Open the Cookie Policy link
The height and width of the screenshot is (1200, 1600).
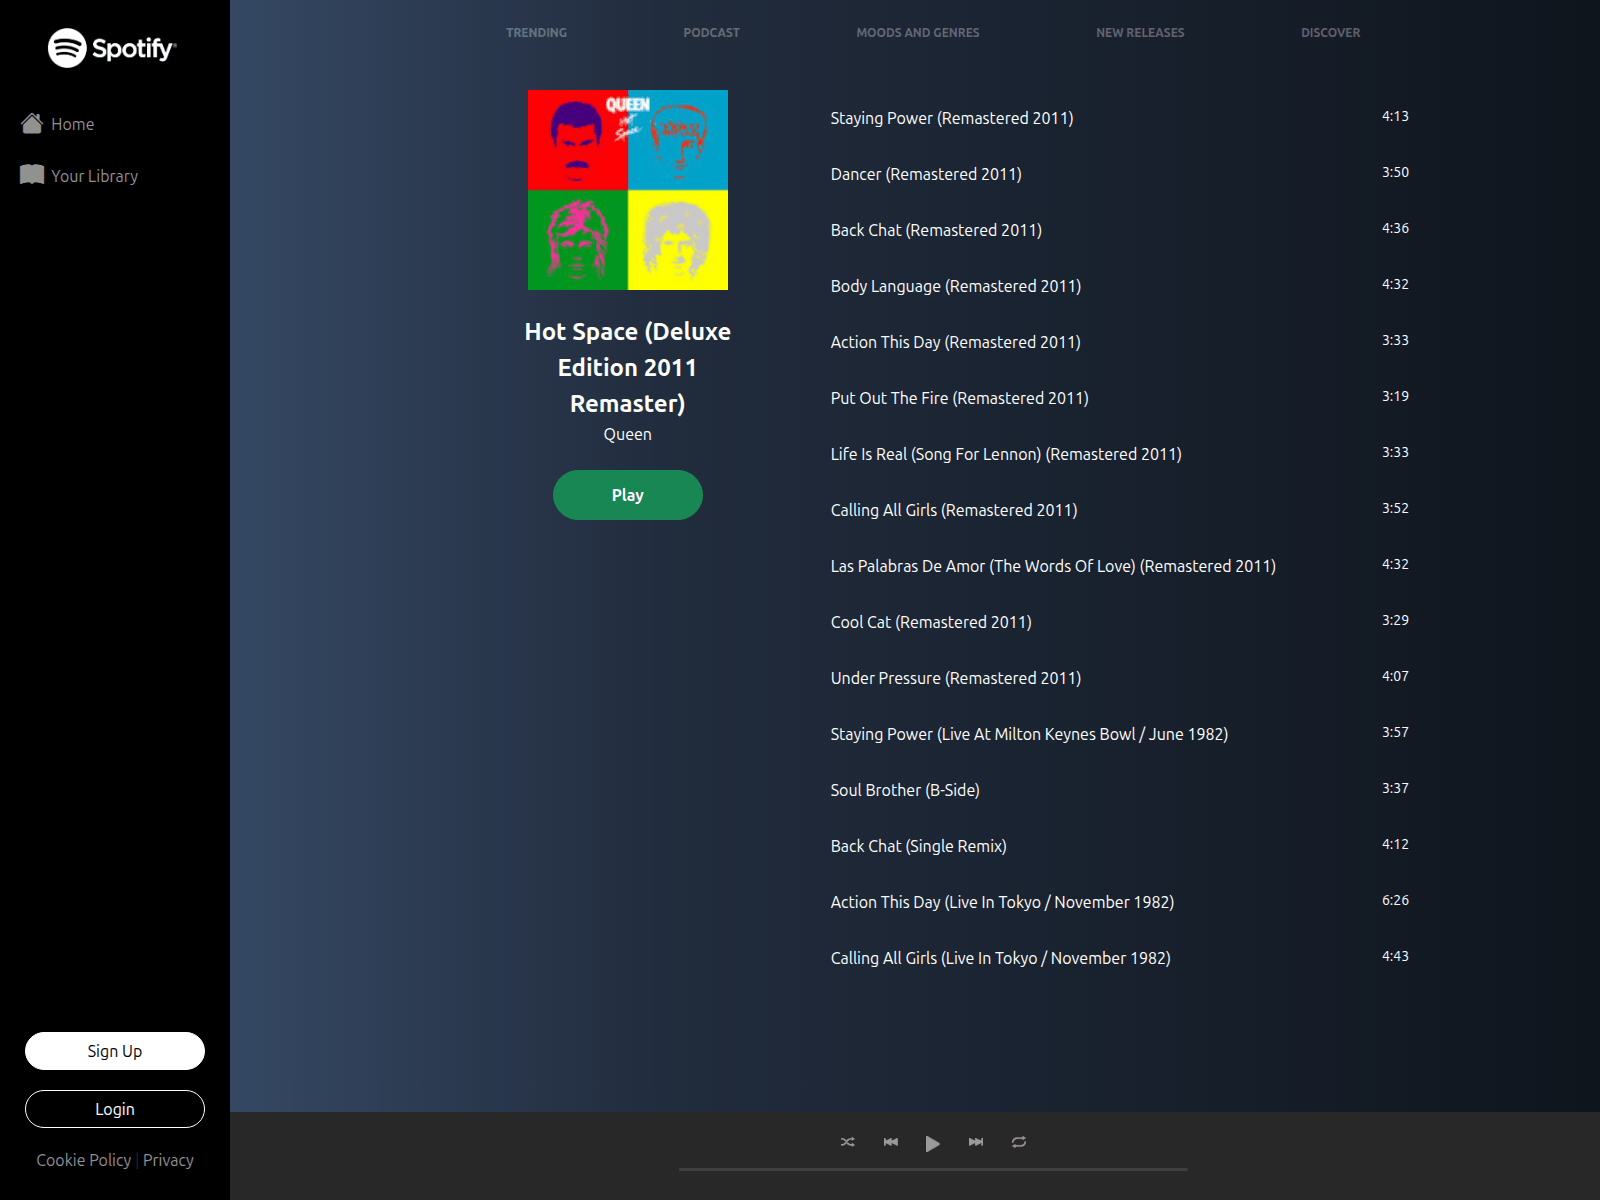(84, 1160)
